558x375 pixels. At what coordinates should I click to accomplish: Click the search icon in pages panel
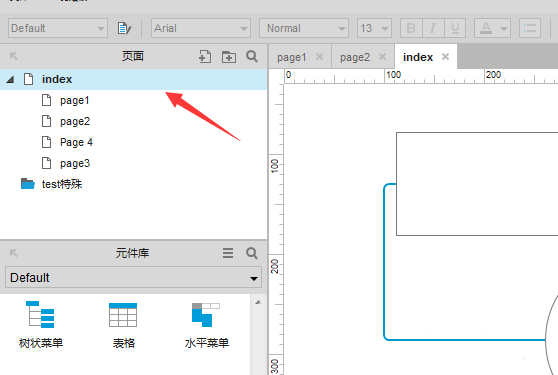[252, 56]
